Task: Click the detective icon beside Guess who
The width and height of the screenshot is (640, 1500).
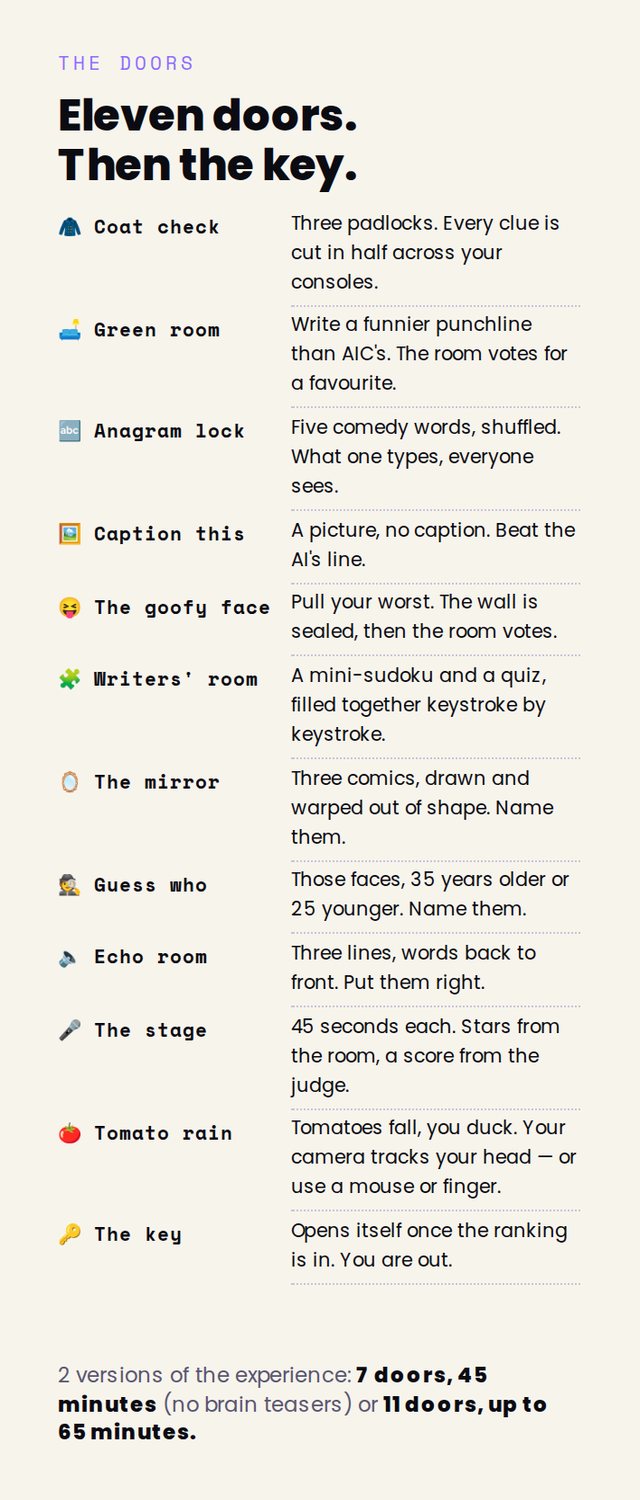Action: (69, 885)
